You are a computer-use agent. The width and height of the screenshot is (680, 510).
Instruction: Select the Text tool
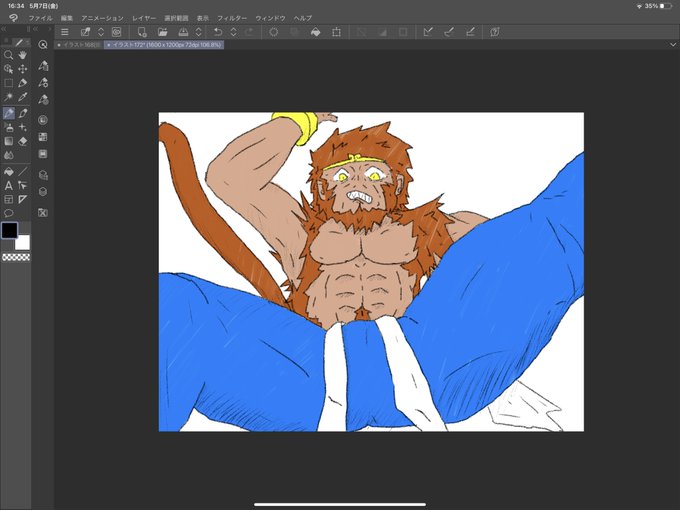tap(8, 186)
